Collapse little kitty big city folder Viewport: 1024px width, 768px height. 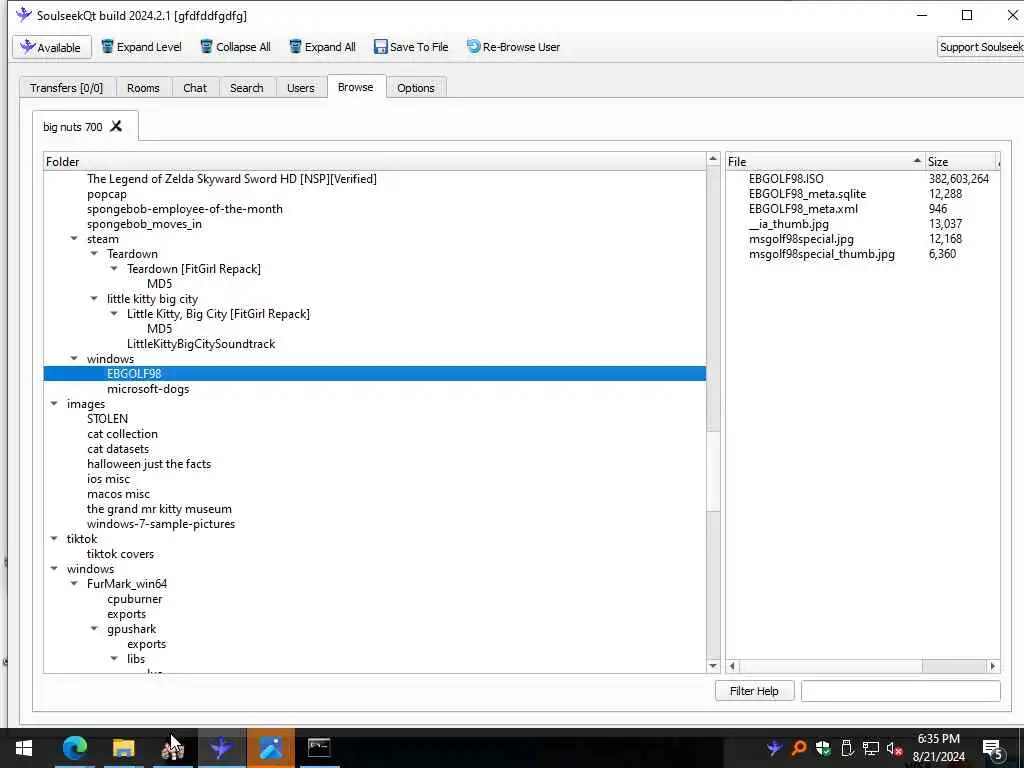point(94,299)
